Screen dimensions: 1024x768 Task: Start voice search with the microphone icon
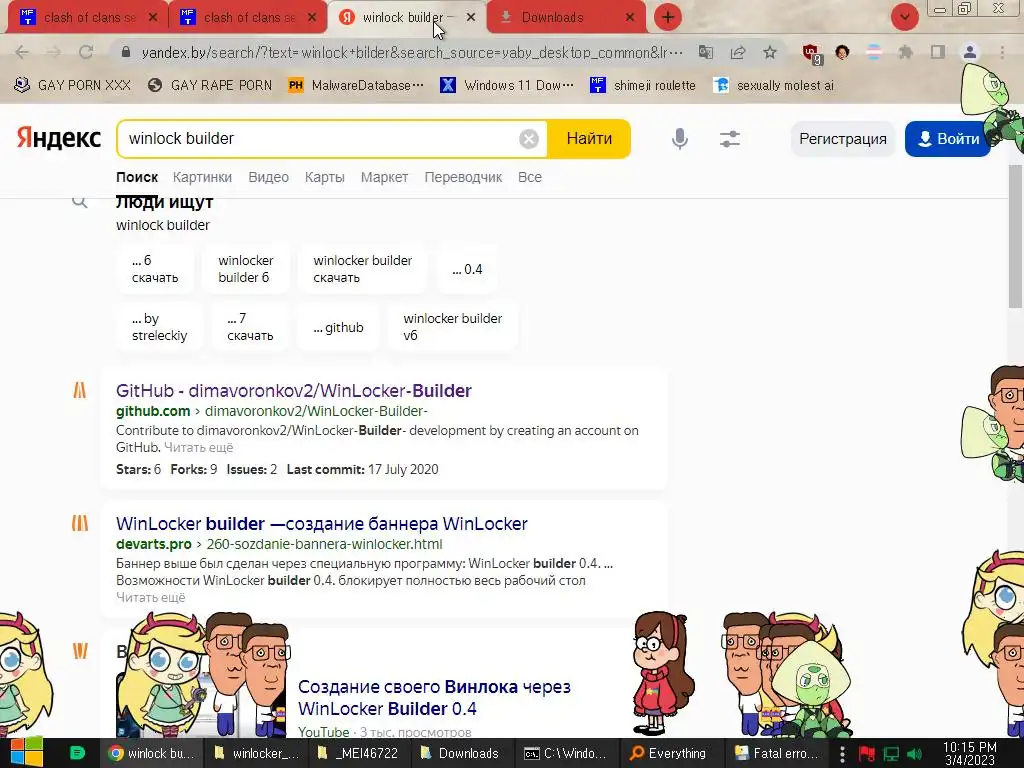[680, 138]
